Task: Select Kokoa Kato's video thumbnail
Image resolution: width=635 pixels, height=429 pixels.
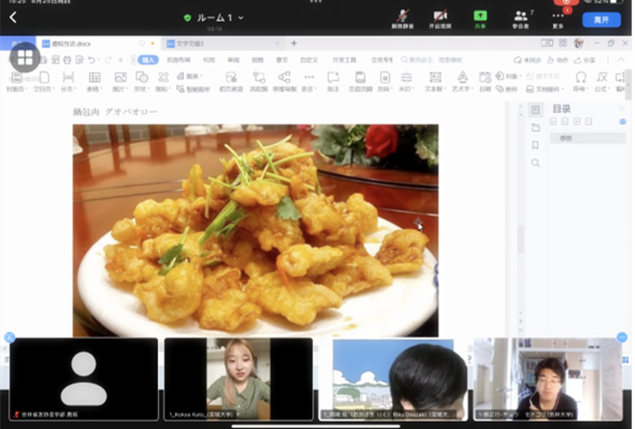Action: pyautogui.click(x=238, y=378)
